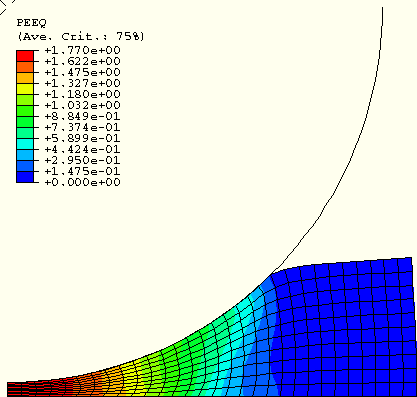Click the +8.849e-01 legend label
This screenshot has width=417, height=397.
82,116
